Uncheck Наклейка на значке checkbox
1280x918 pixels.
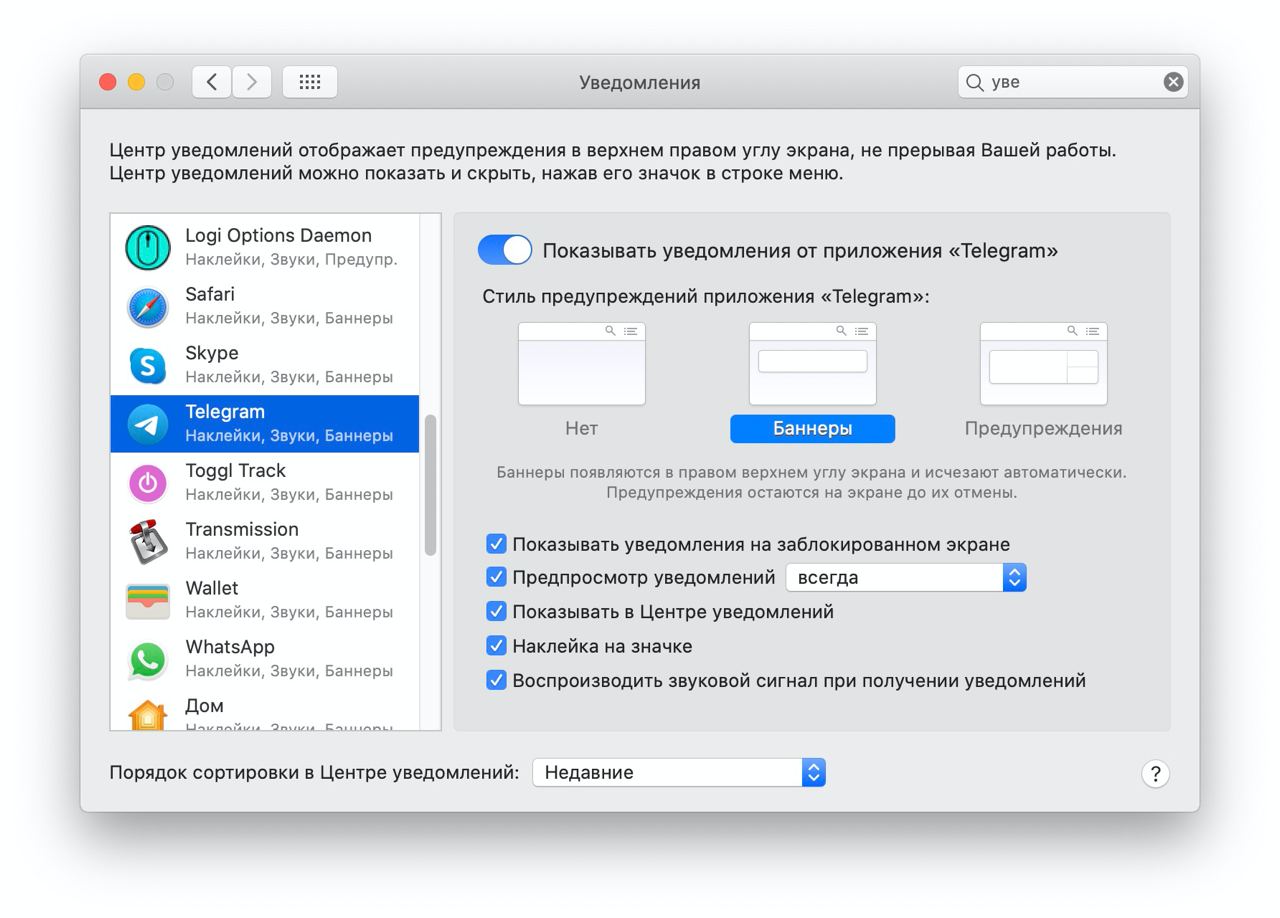496,645
